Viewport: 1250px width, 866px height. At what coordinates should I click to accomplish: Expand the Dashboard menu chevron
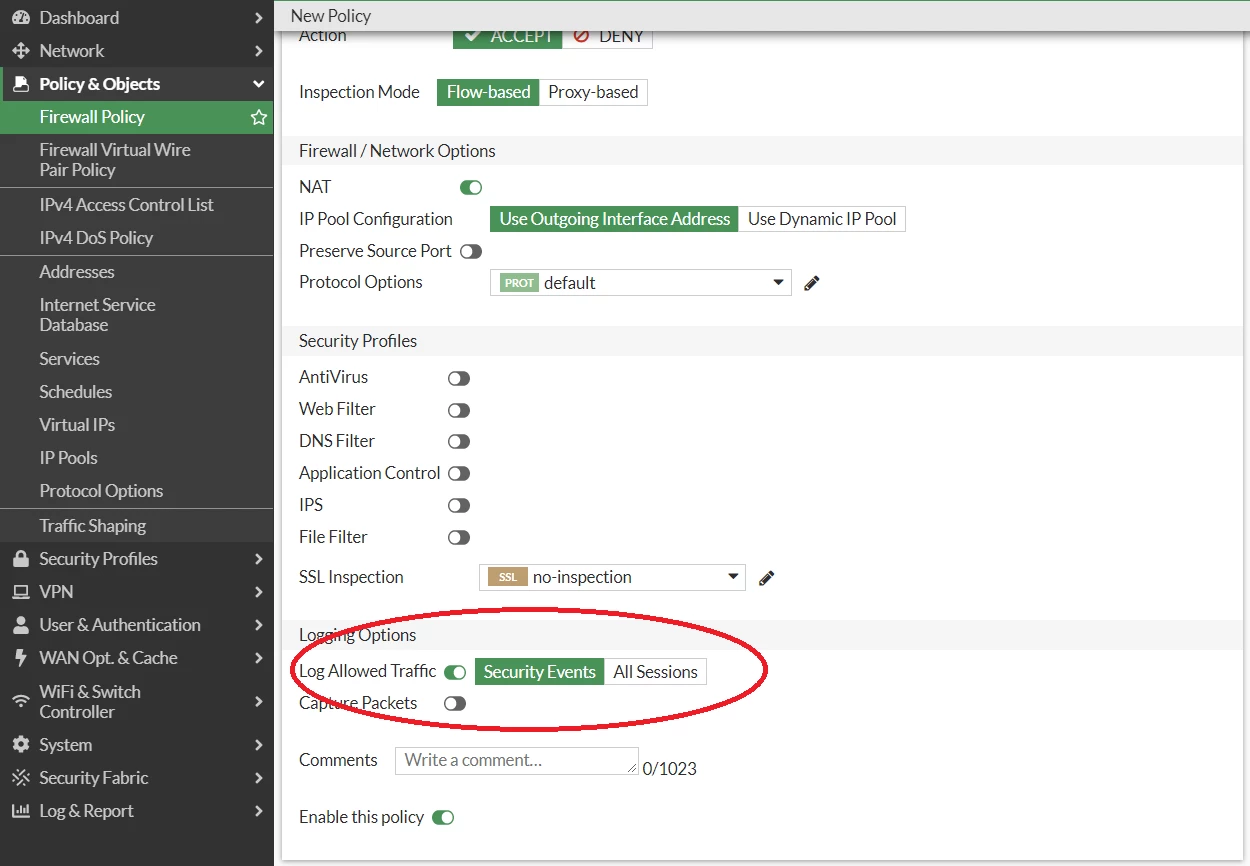coord(259,18)
